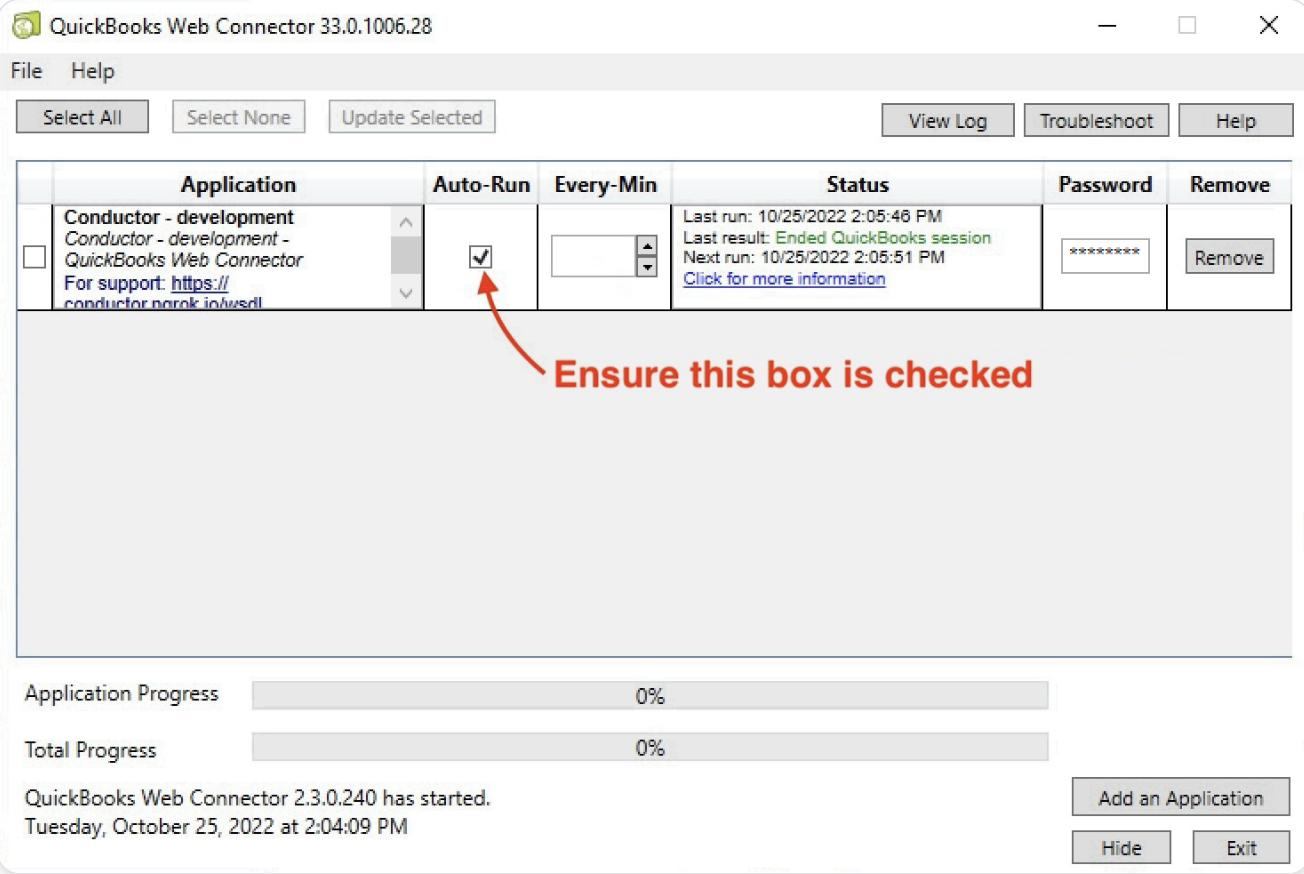Open the Click for more information link

coord(784,278)
